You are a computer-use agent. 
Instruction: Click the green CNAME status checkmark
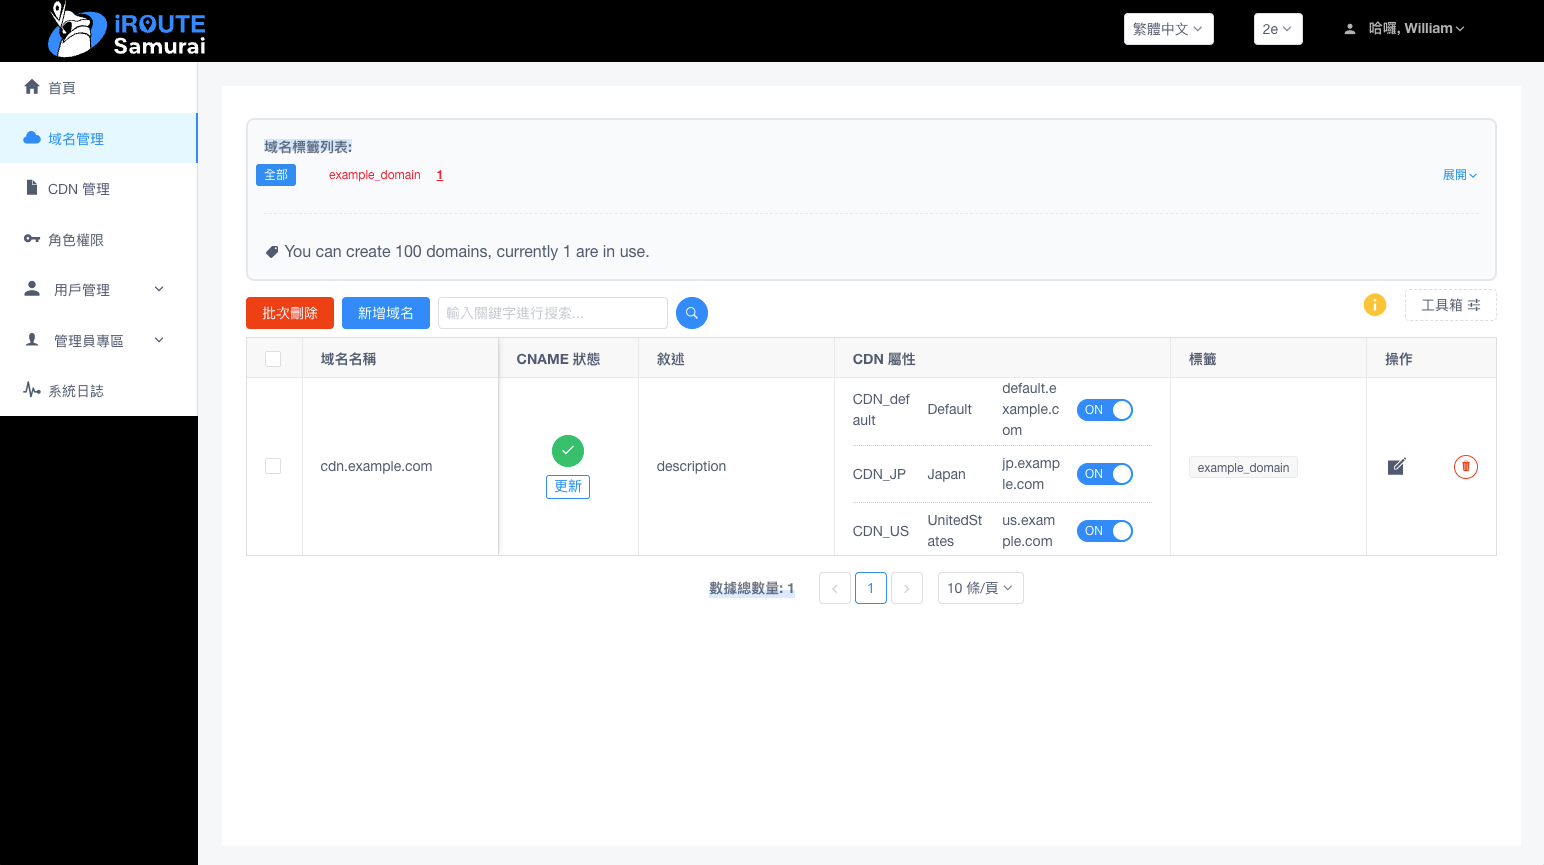[x=567, y=451]
